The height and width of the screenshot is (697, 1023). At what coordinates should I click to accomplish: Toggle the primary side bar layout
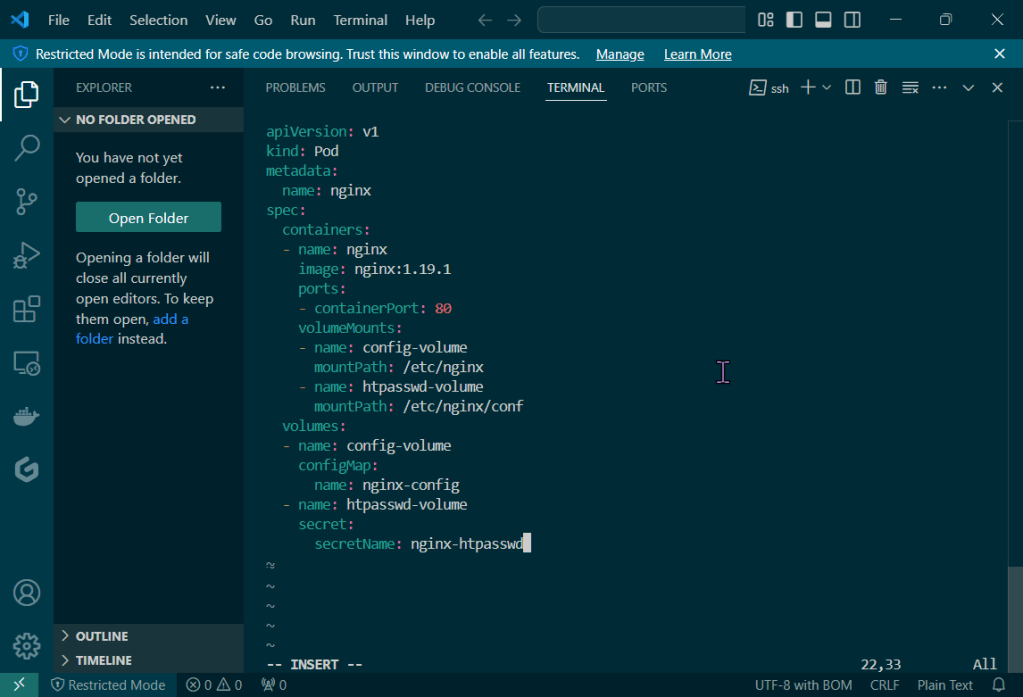point(794,20)
